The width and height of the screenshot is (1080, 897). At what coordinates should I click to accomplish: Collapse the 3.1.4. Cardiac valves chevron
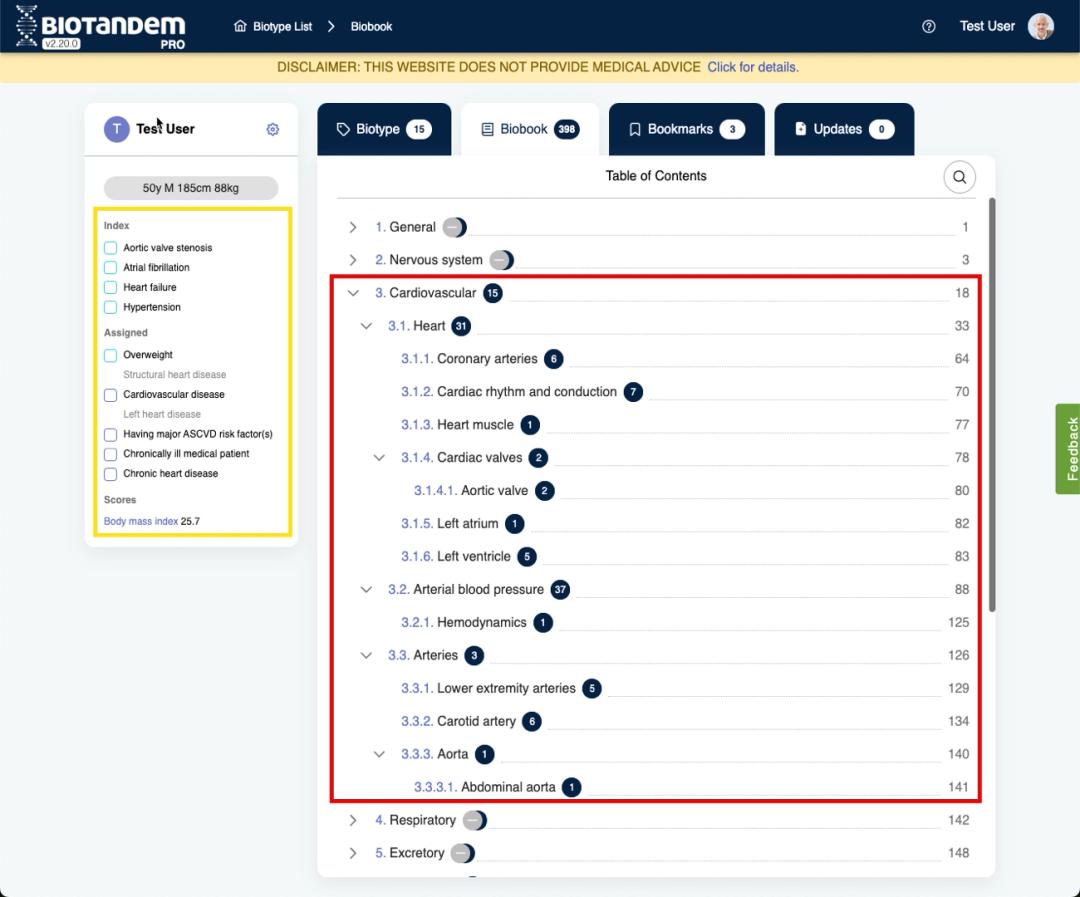coord(379,458)
